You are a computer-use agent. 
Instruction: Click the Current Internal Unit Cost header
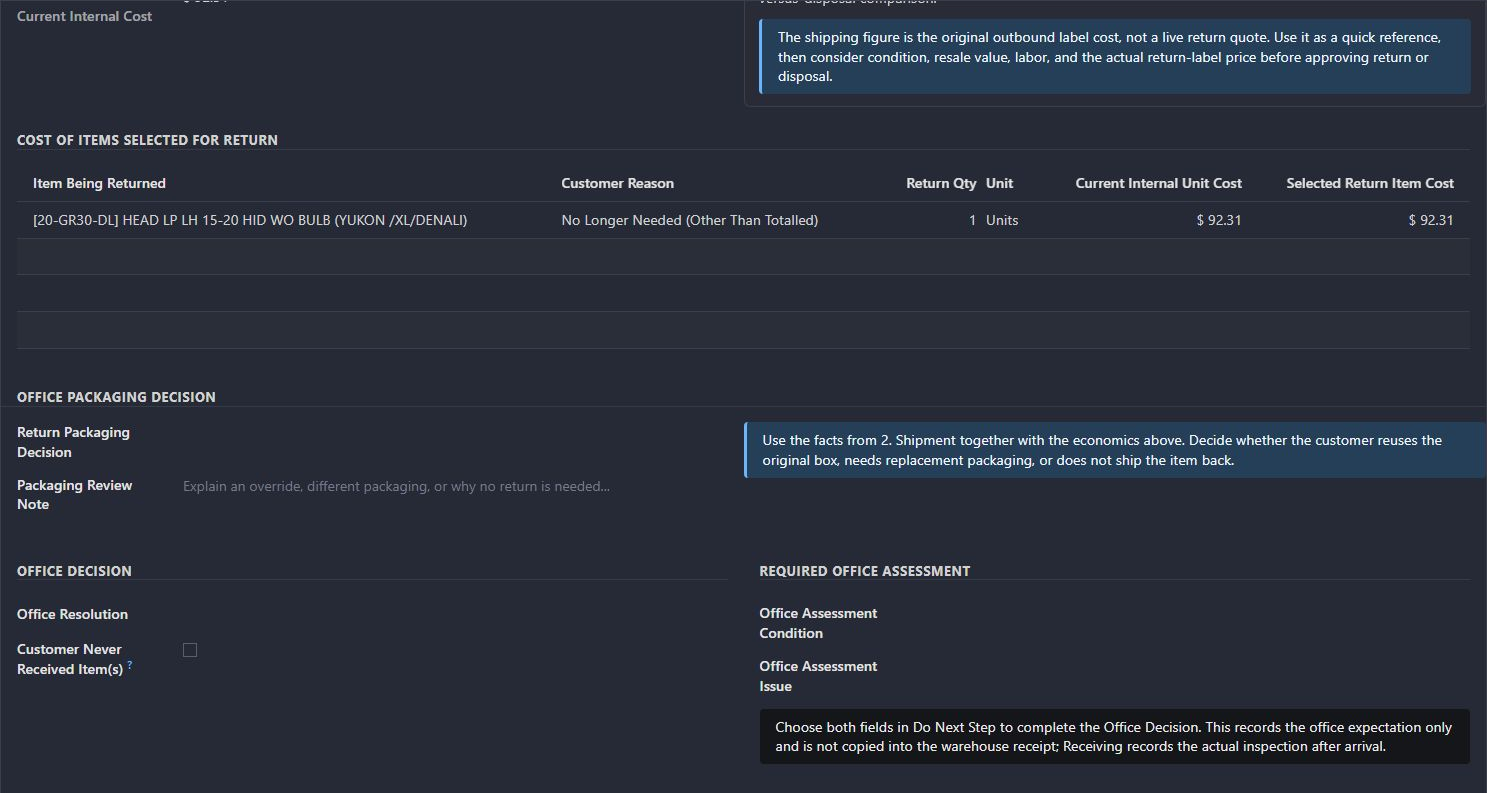pyautogui.click(x=1158, y=183)
